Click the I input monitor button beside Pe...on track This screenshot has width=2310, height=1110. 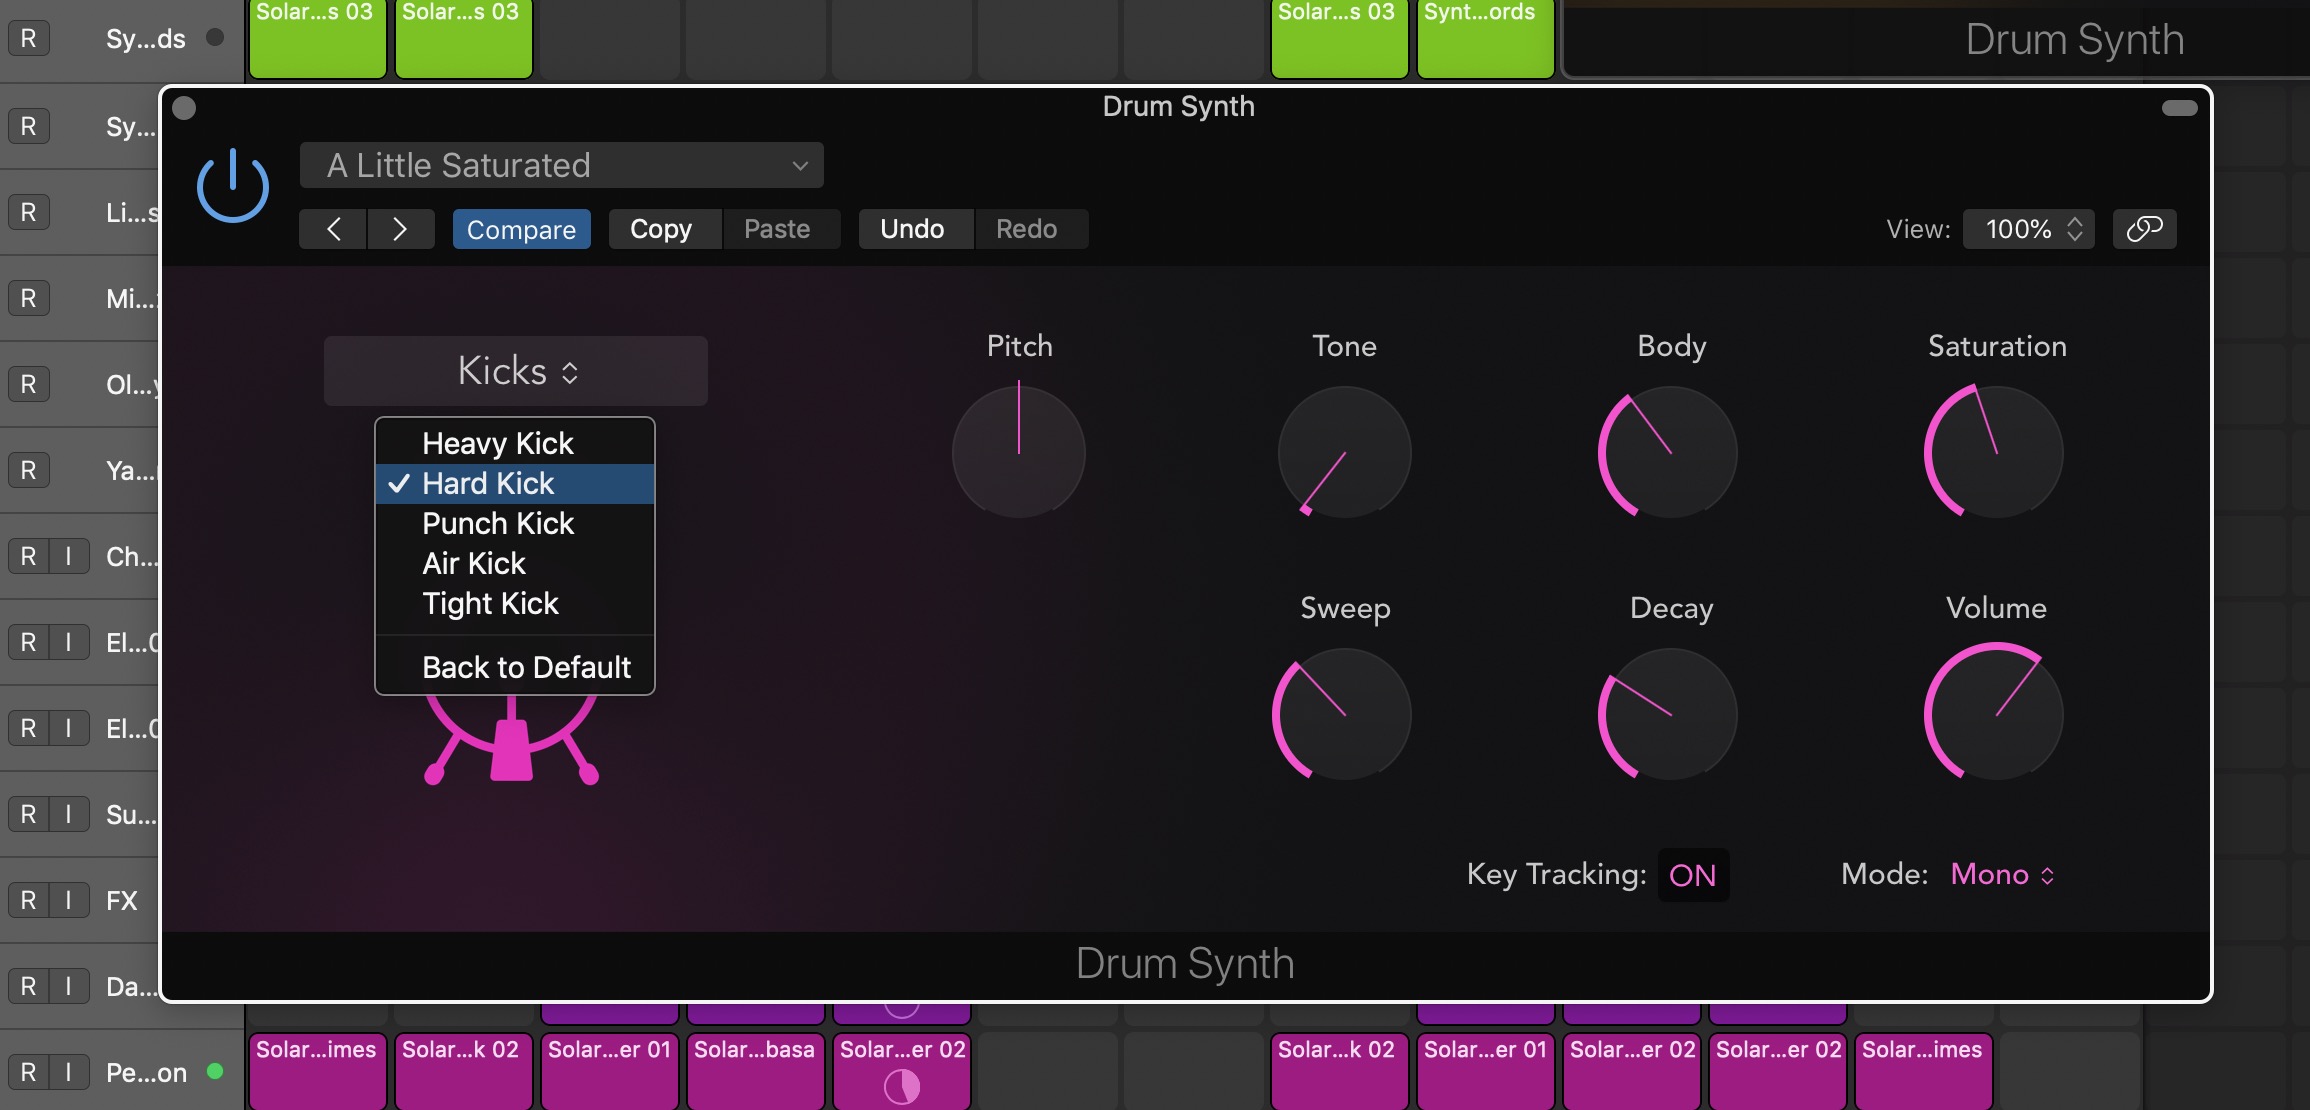pos(68,1071)
